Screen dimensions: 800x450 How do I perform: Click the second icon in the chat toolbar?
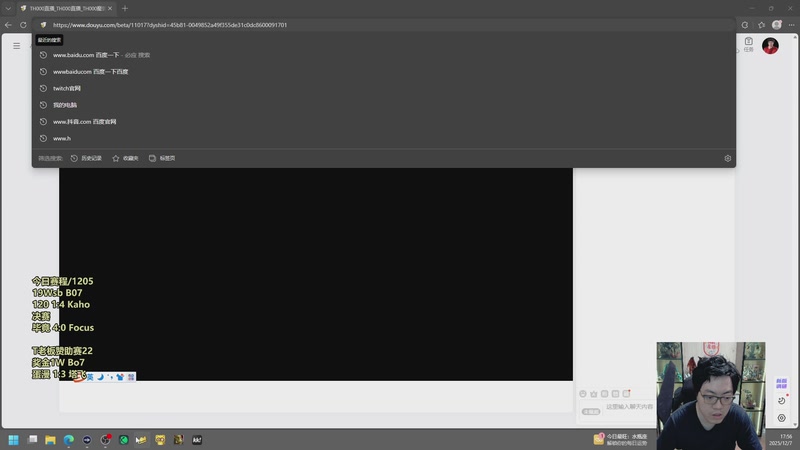[x=593, y=394]
